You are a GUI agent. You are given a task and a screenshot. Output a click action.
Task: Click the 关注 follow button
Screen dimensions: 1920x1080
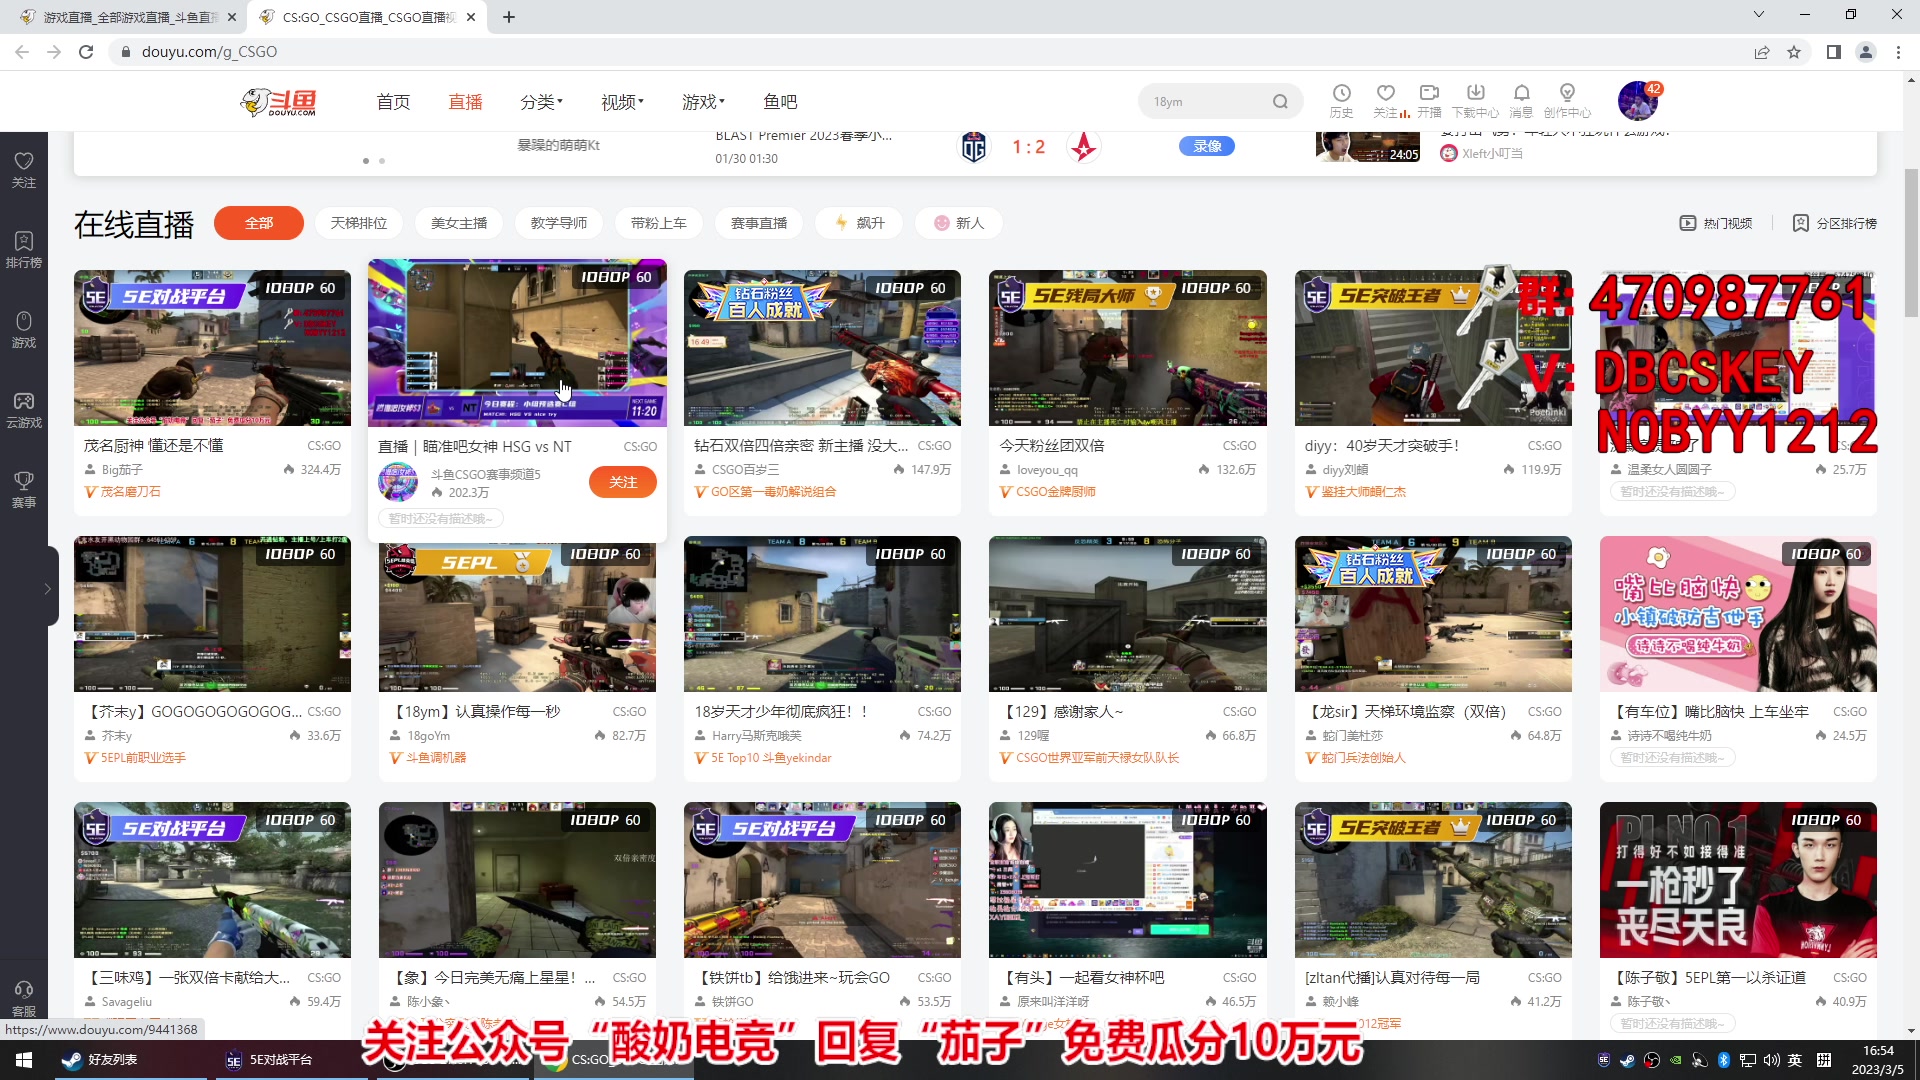pos(623,482)
